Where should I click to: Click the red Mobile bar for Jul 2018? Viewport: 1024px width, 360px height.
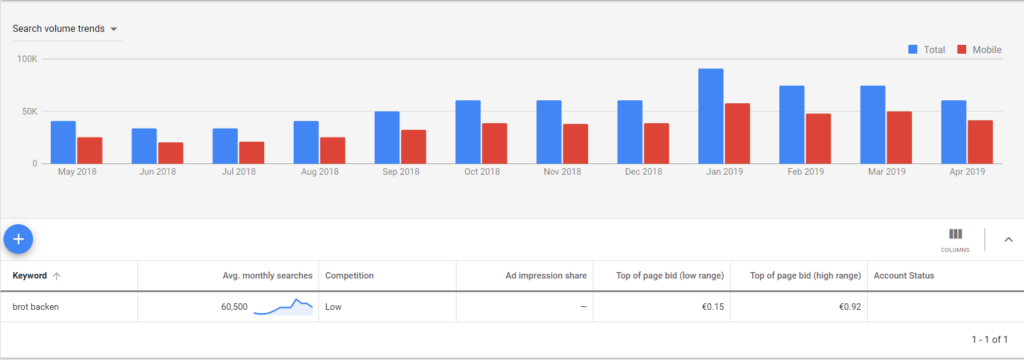pos(251,153)
